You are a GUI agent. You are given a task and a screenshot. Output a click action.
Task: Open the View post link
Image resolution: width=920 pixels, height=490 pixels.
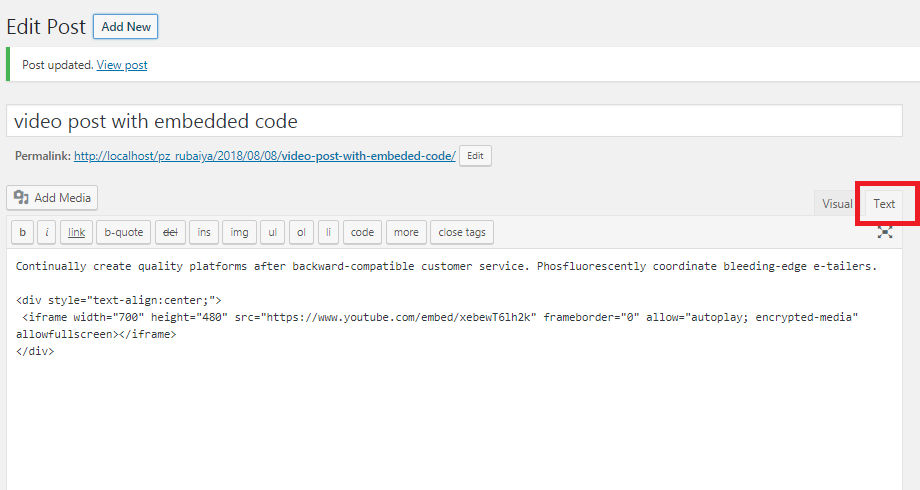click(x=122, y=65)
